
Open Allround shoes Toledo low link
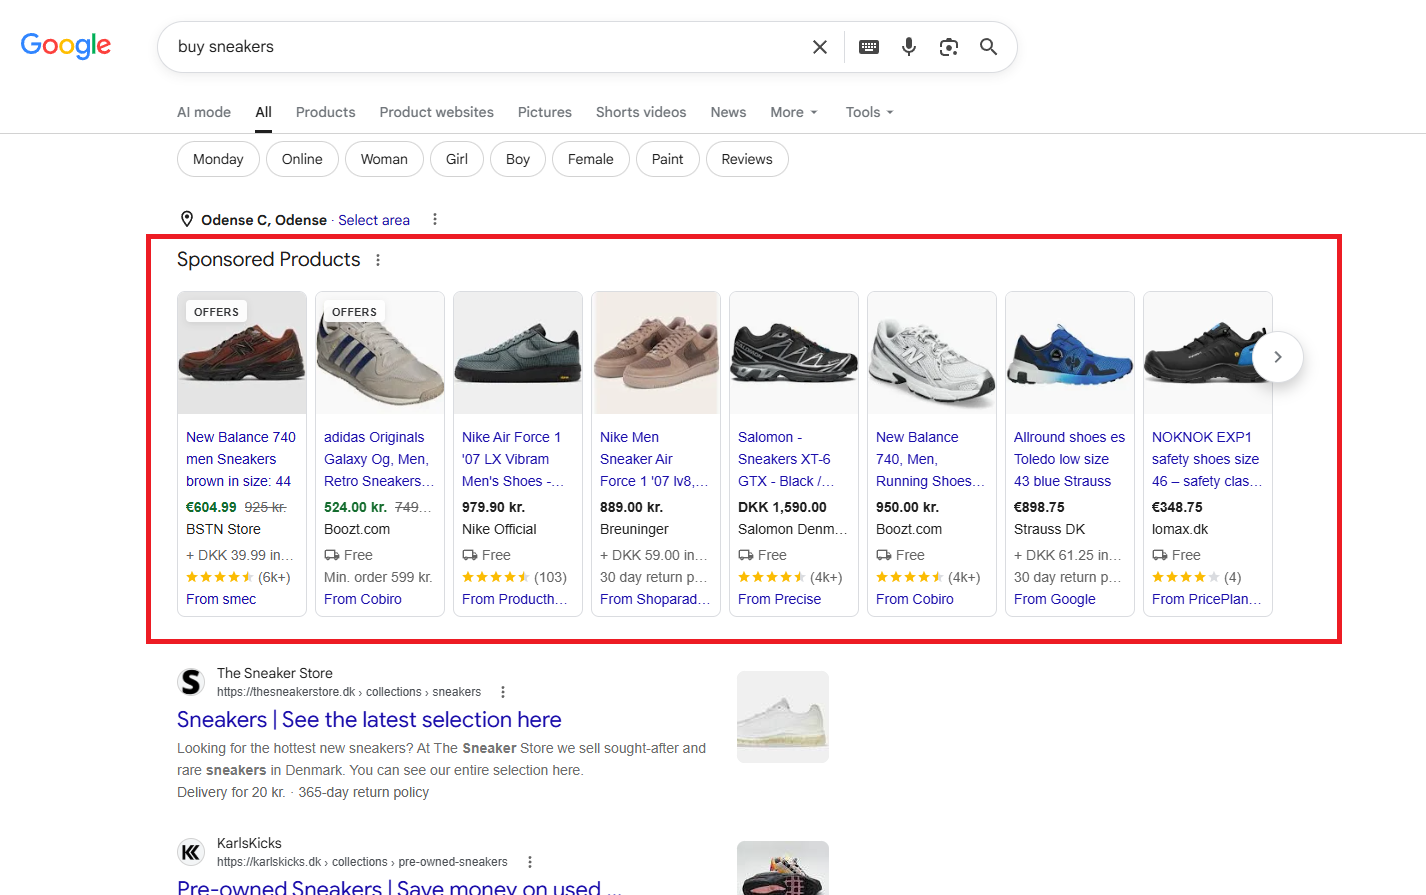click(1069, 459)
